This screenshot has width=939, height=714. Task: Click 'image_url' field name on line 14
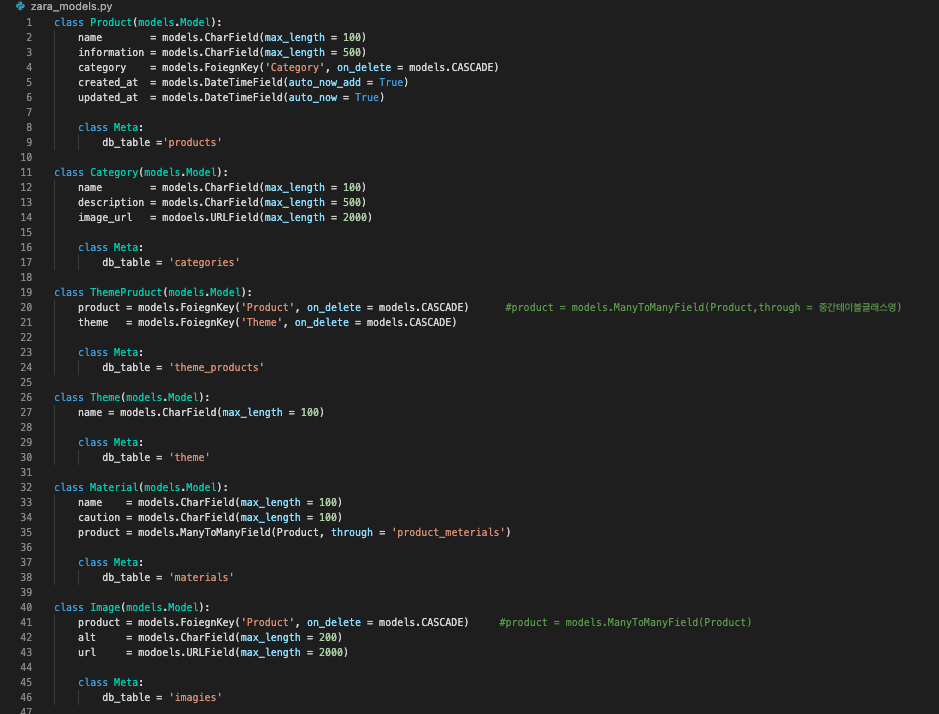(x=105, y=217)
